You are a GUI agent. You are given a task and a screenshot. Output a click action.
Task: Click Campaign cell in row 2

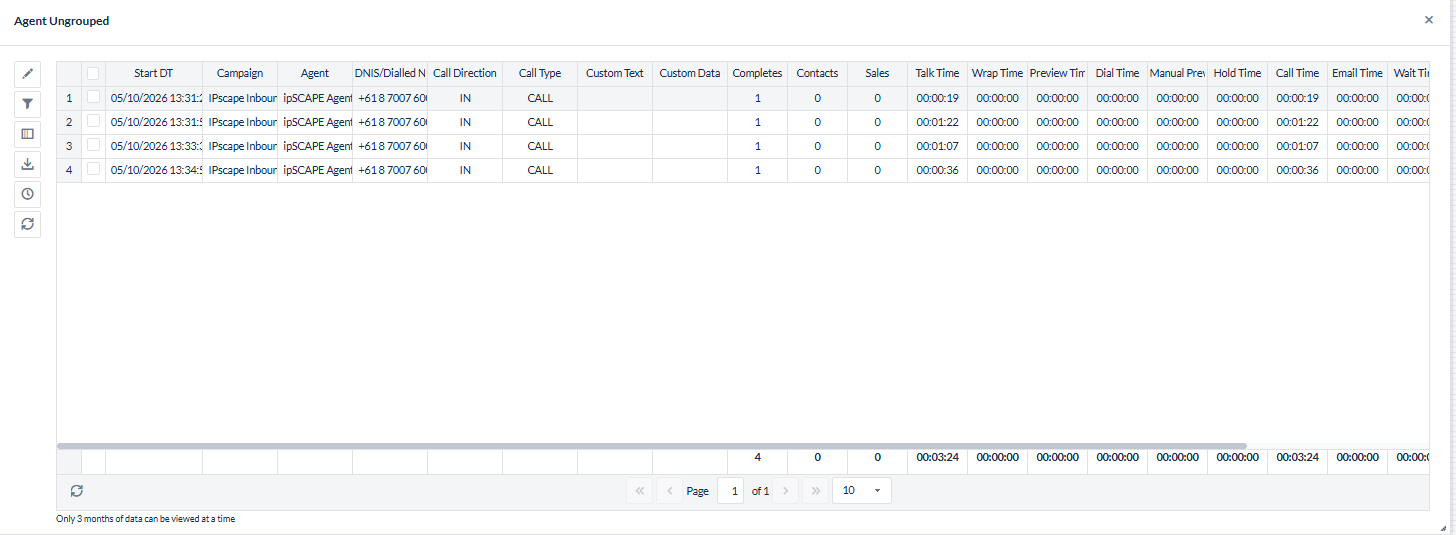(240, 122)
